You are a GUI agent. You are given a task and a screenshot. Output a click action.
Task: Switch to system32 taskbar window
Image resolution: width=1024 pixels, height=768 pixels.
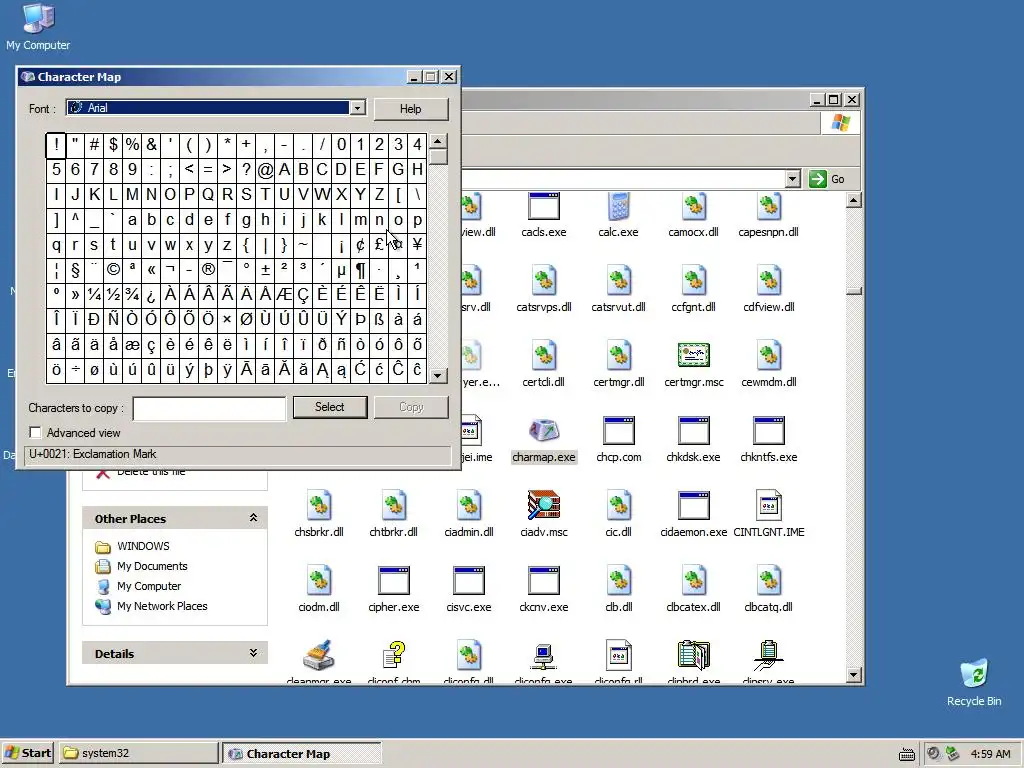(x=138, y=753)
